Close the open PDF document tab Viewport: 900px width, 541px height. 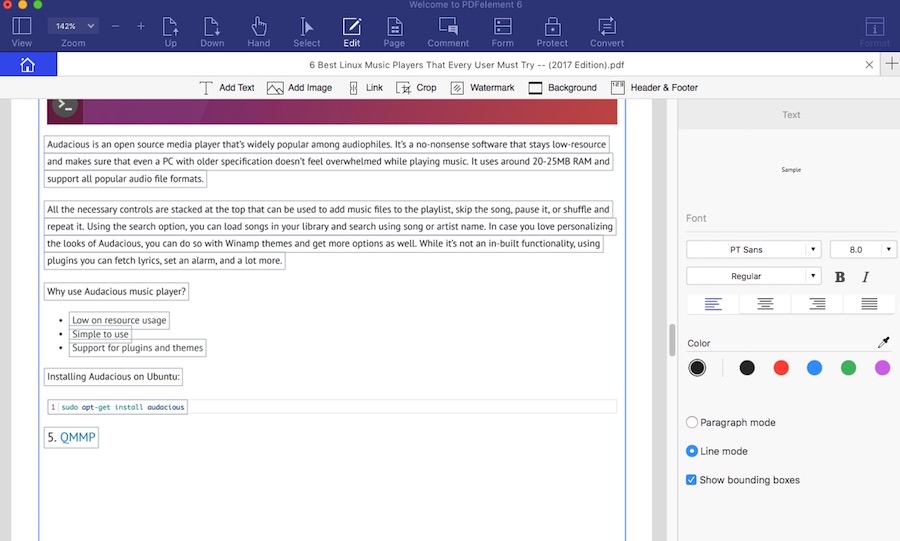869,65
